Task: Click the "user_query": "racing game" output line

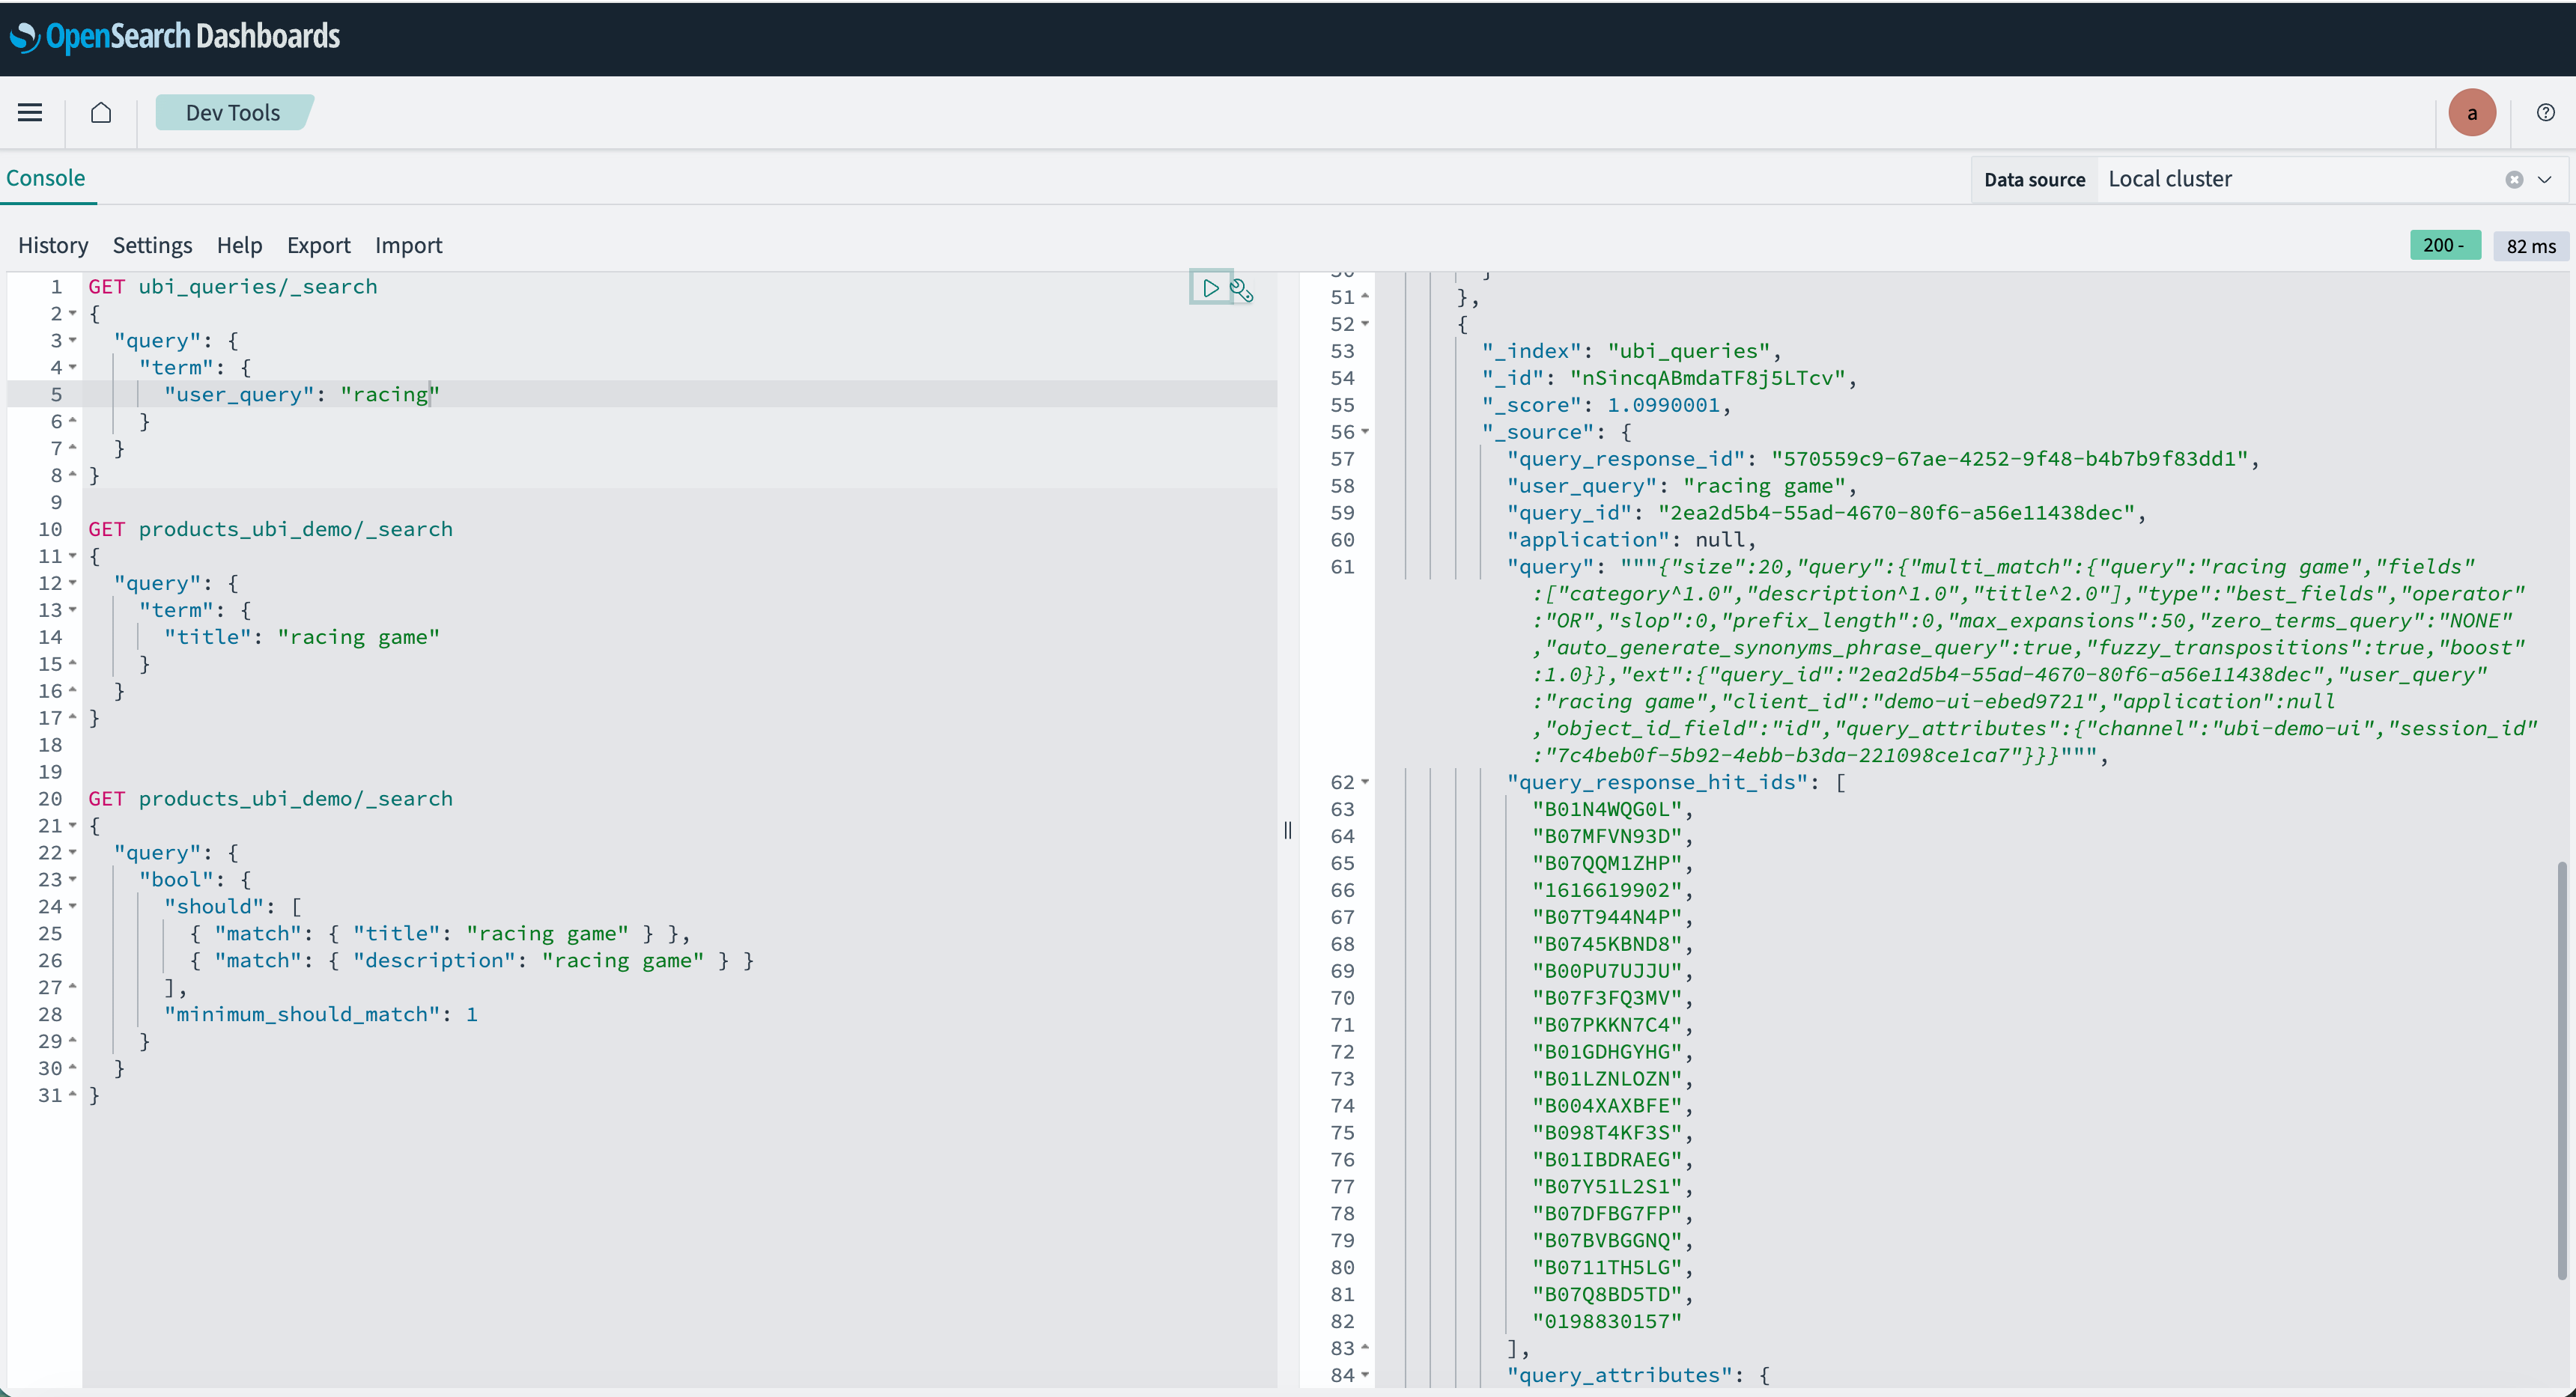Action: click(x=1682, y=486)
